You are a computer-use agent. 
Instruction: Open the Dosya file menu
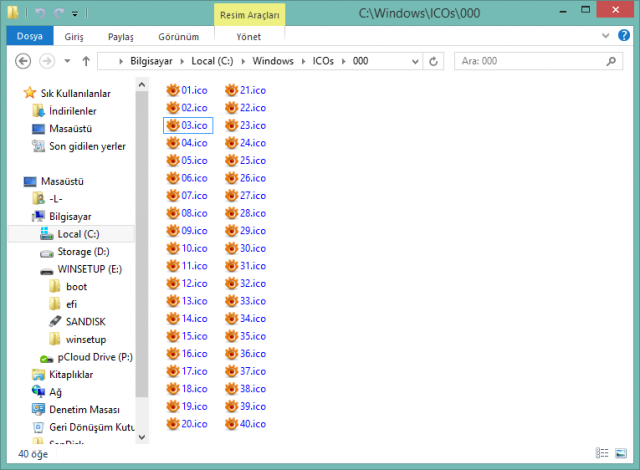30,36
